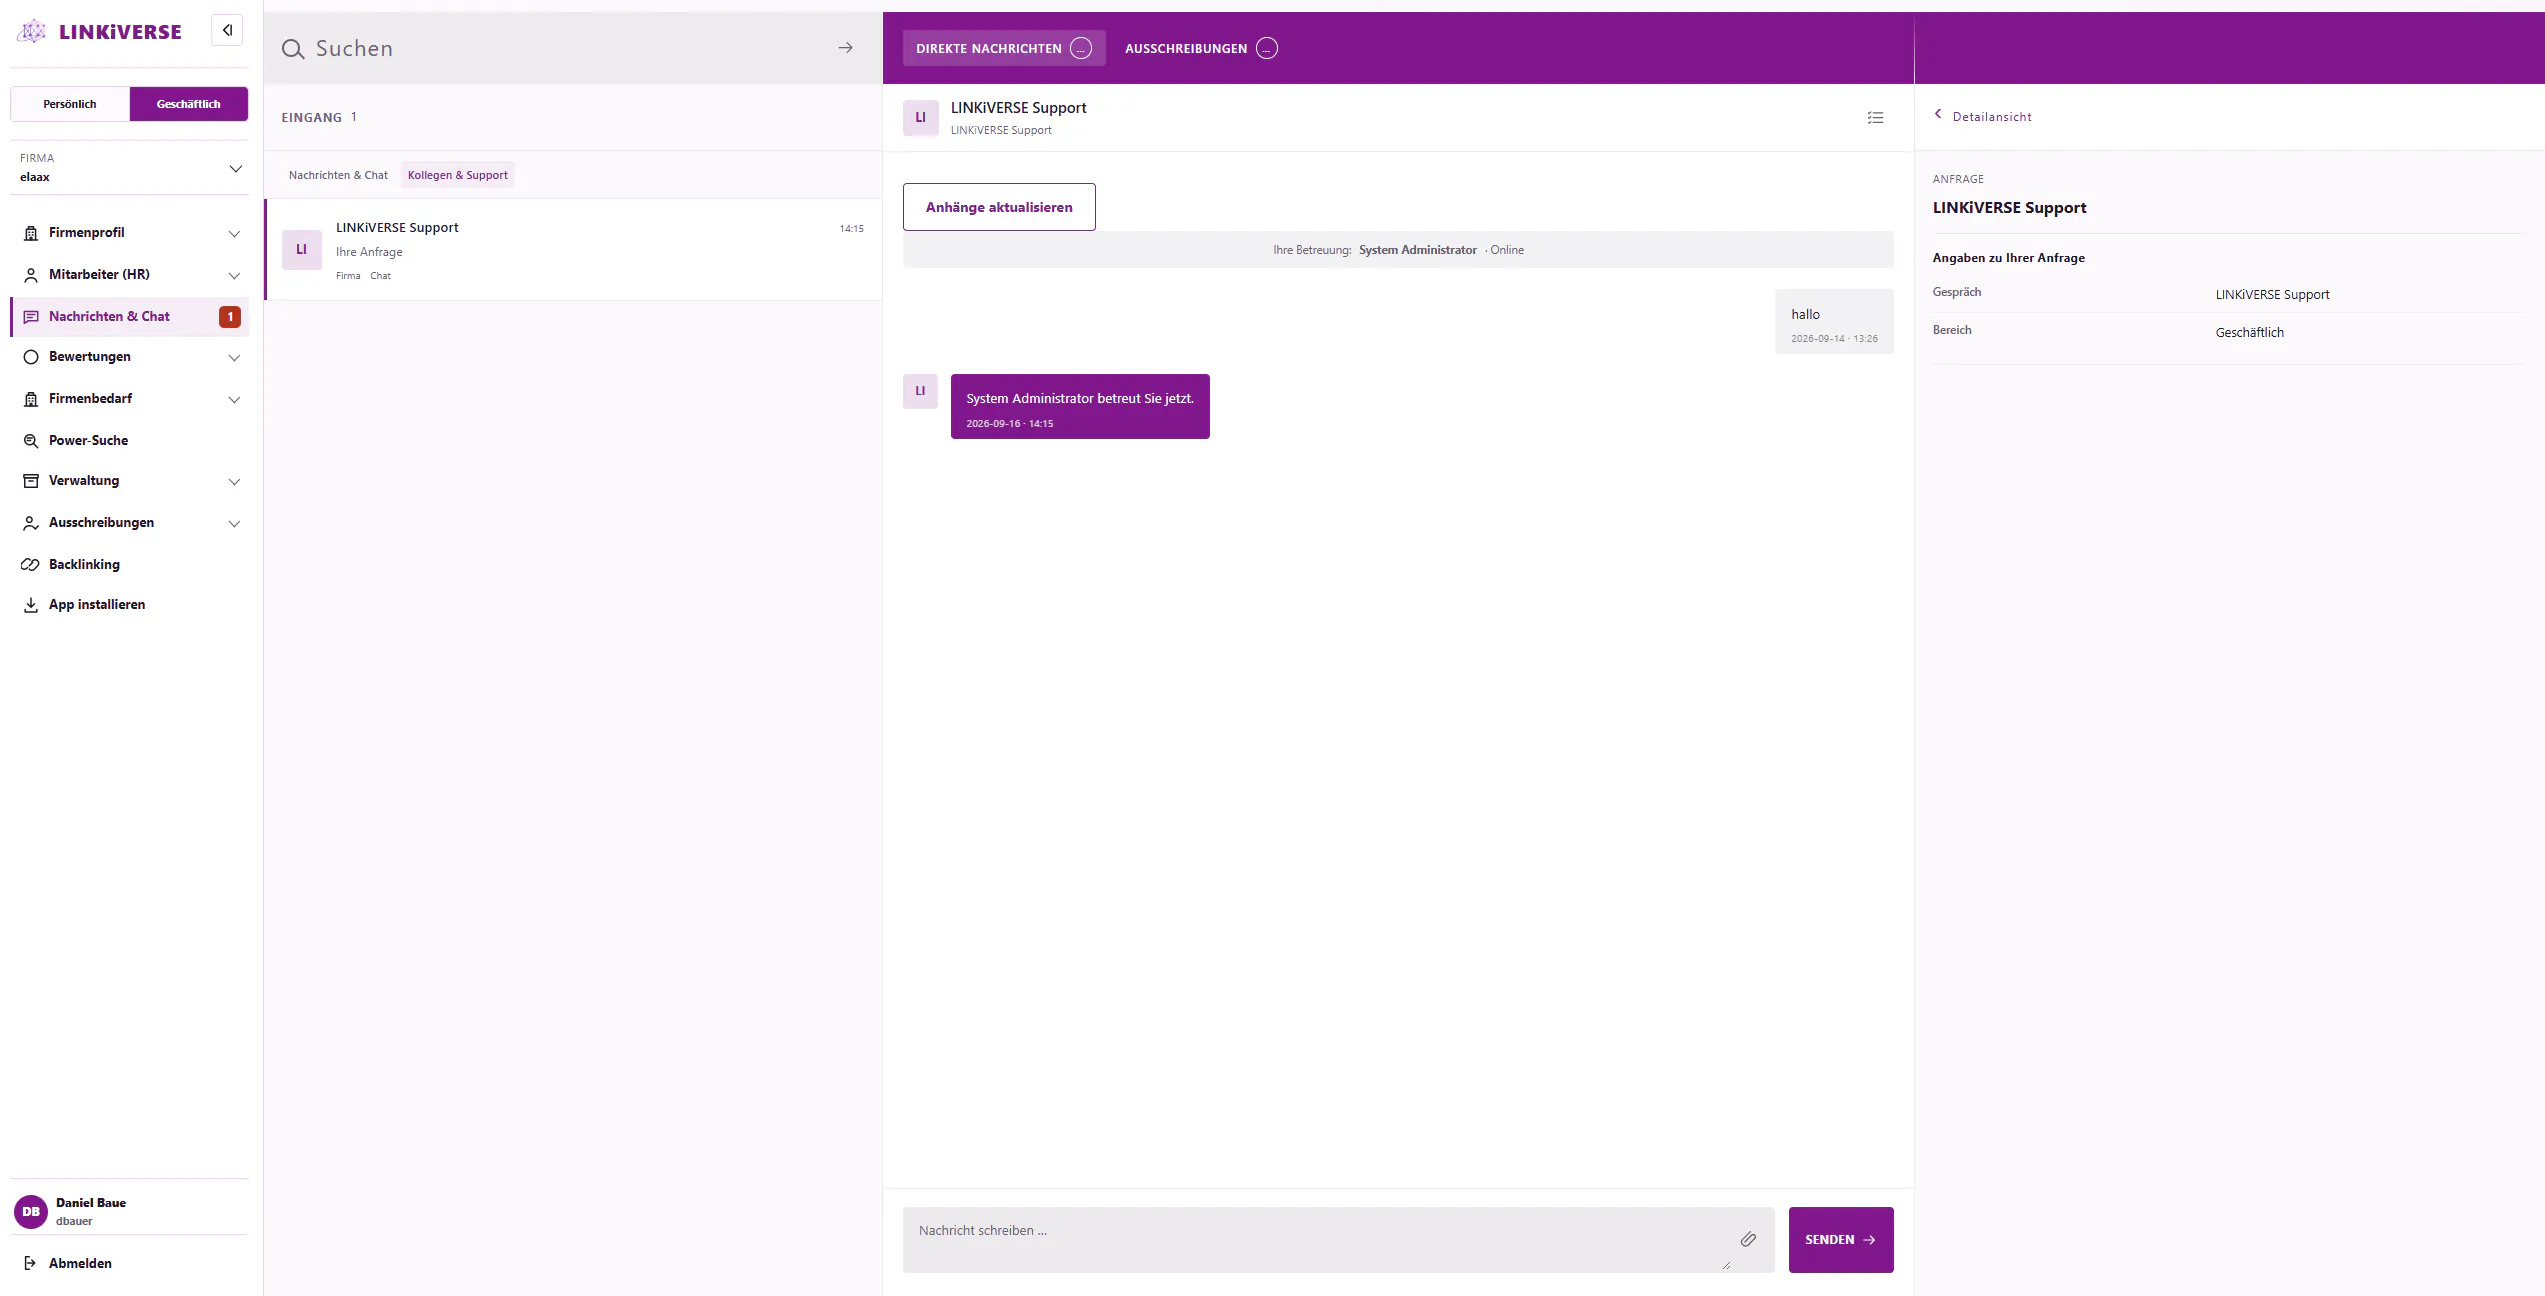Click the 'Chat' tag in inbox row
2545x1296 pixels.
tap(381, 276)
